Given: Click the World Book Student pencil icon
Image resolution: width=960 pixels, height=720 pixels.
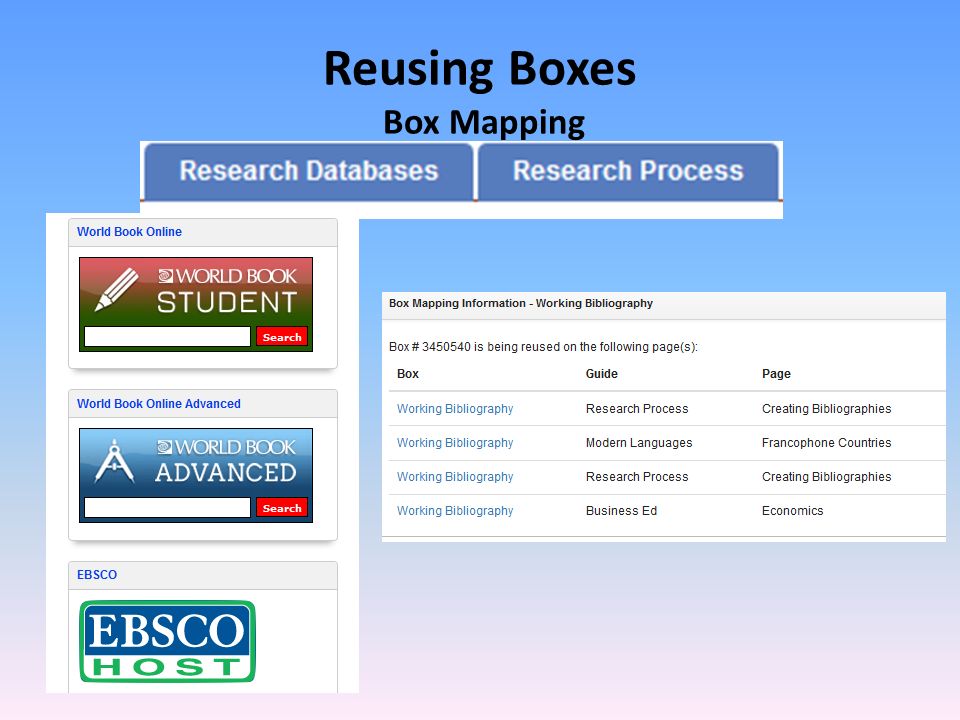Looking at the screenshot, I should (116, 290).
